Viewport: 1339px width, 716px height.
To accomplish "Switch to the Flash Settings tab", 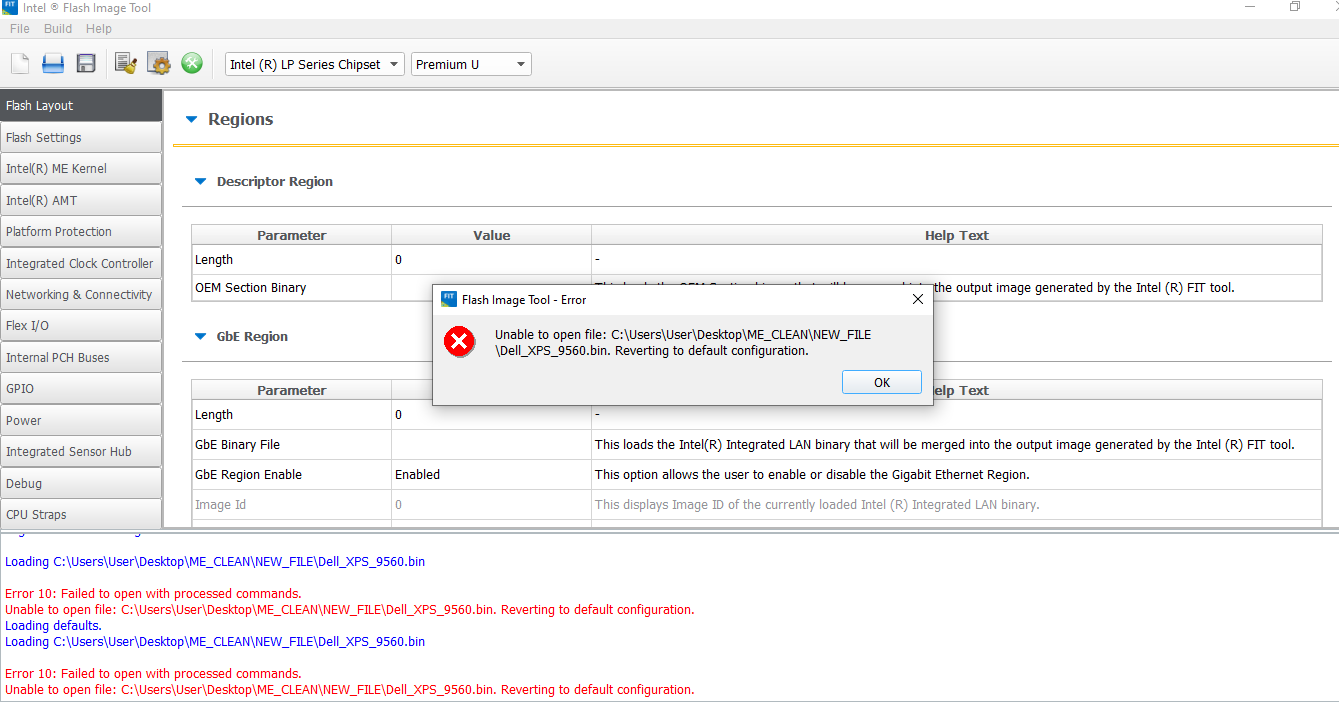I will (x=81, y=138).
